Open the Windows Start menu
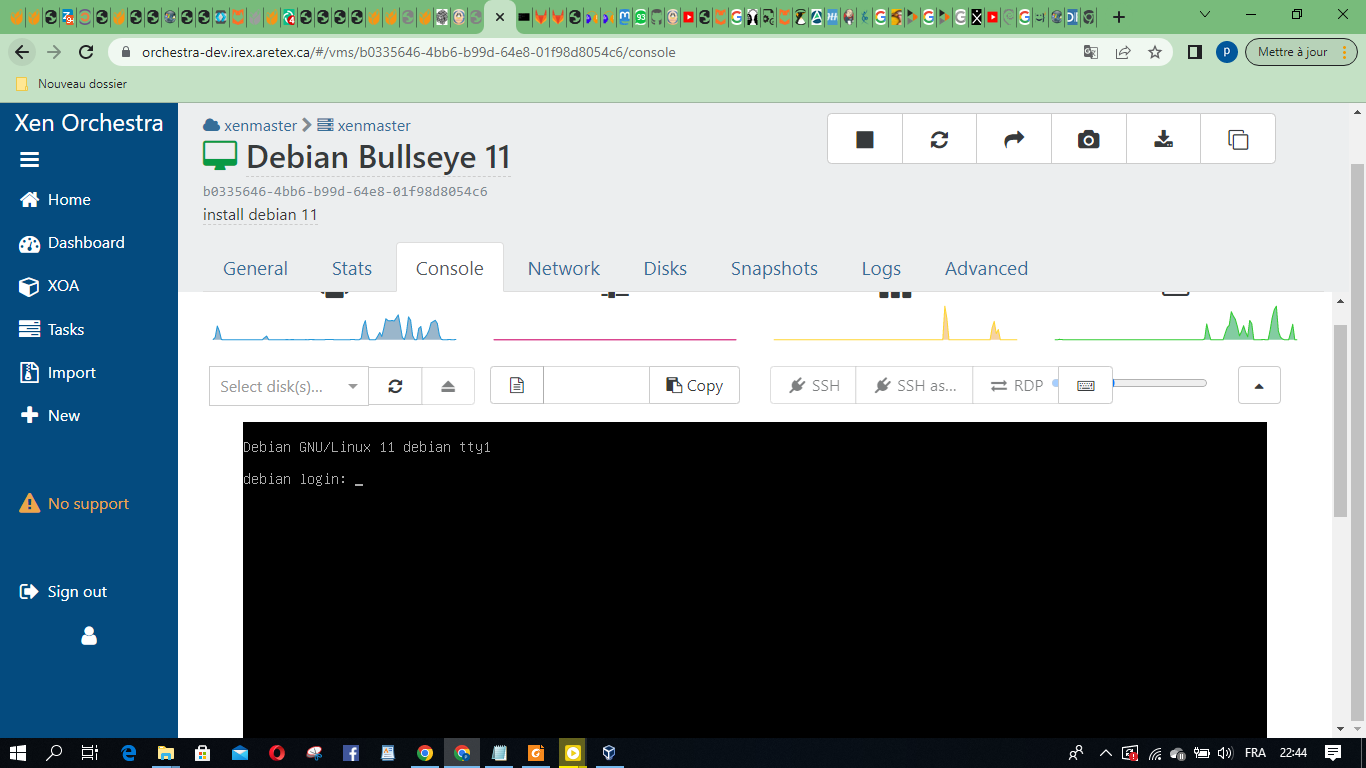The height and width of the screenshot is (768, 1366). 17,753
